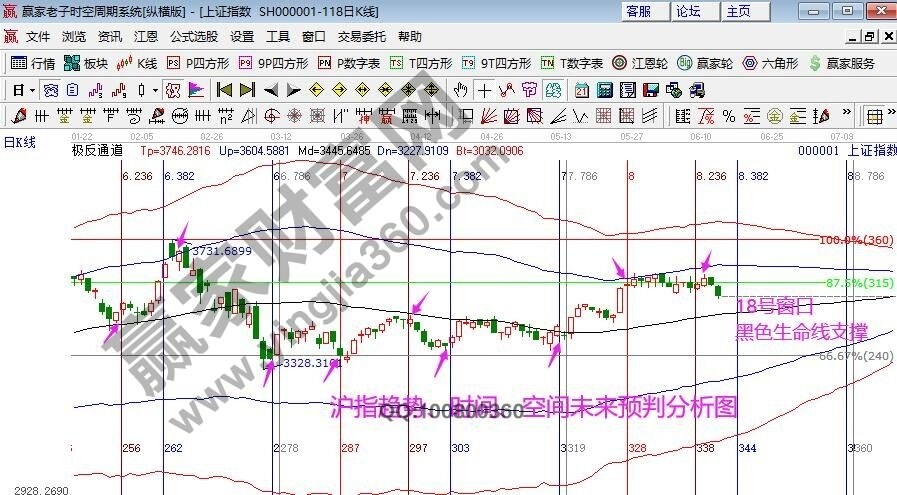Click the percent % tool icon
Image resolution: width=897 pixels, height=495 pixels.
pyautogui.click(x=729, y=116)
